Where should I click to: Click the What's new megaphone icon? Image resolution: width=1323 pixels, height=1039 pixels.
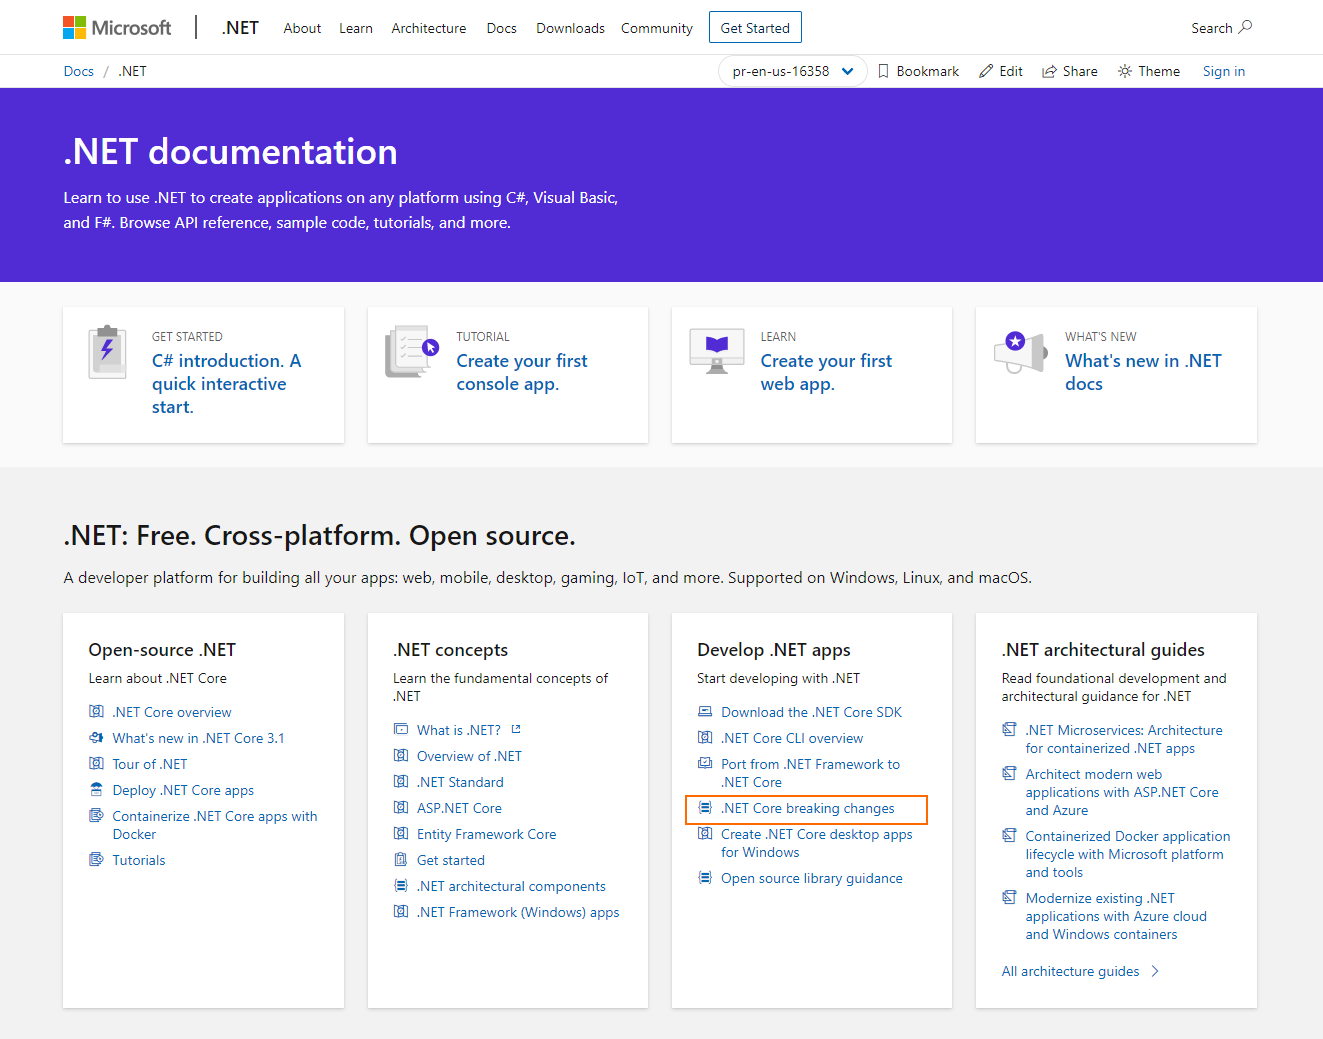tap(1021, 352)
